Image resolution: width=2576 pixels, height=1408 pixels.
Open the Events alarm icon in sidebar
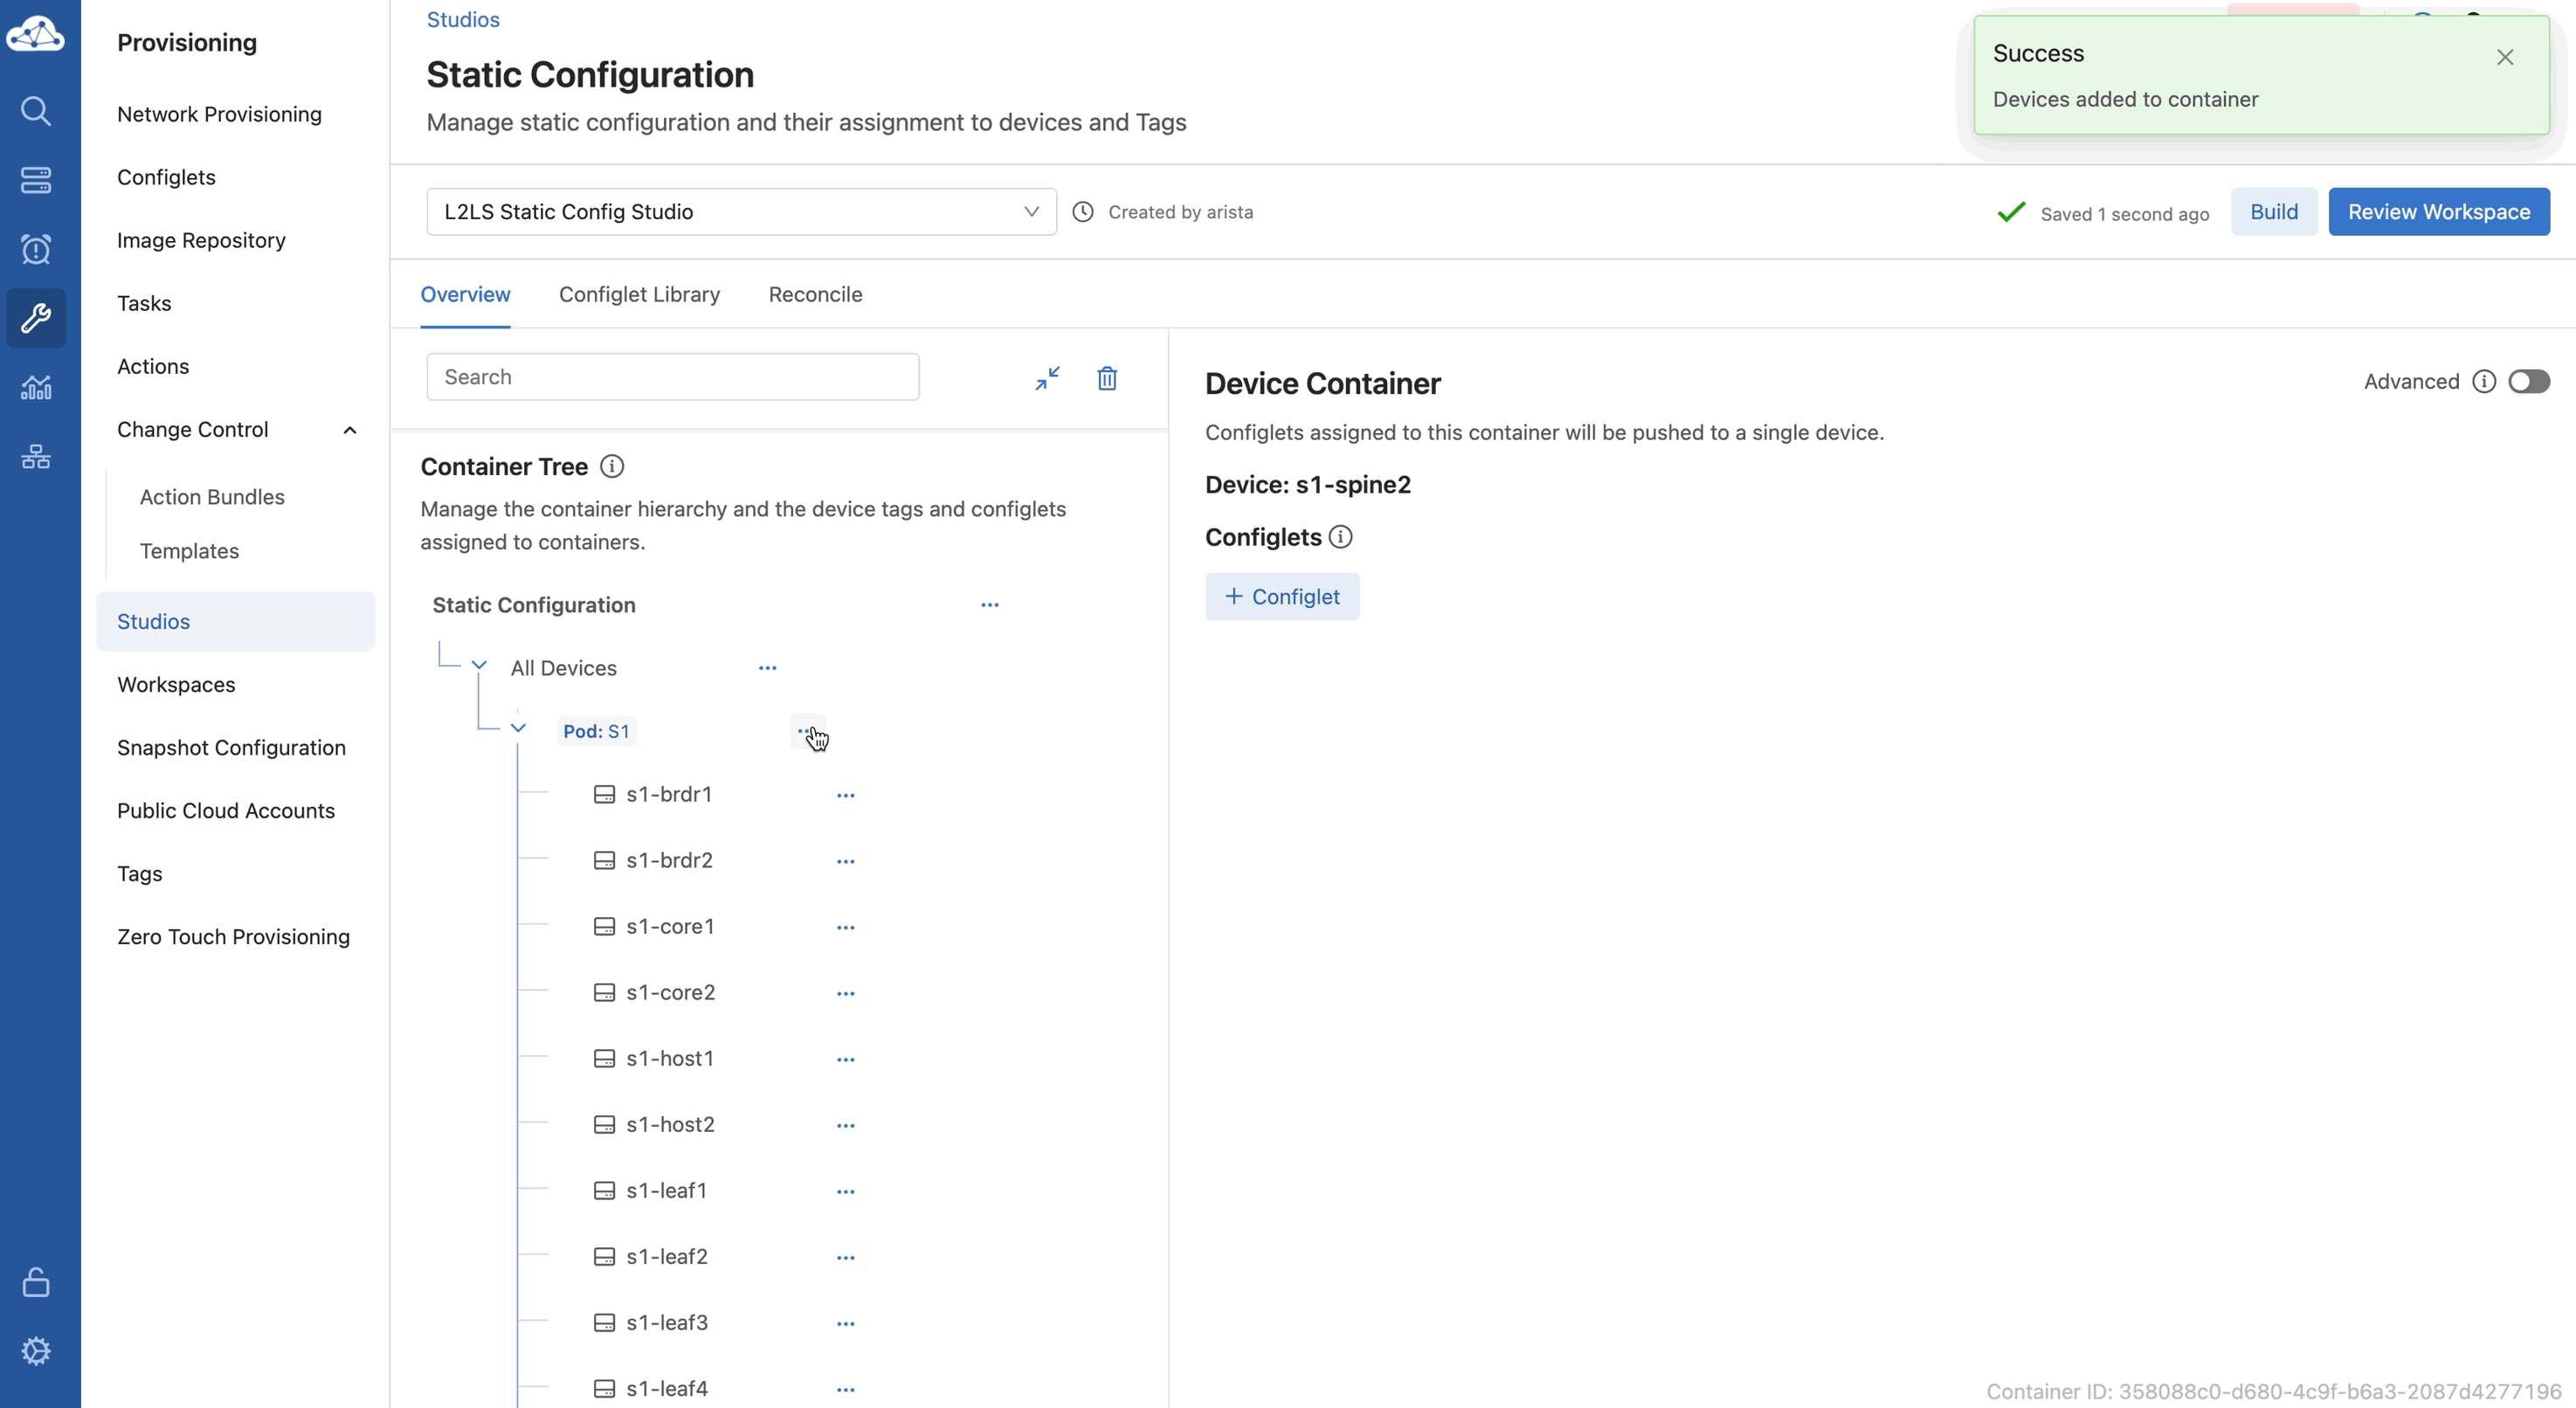[36, 249]
